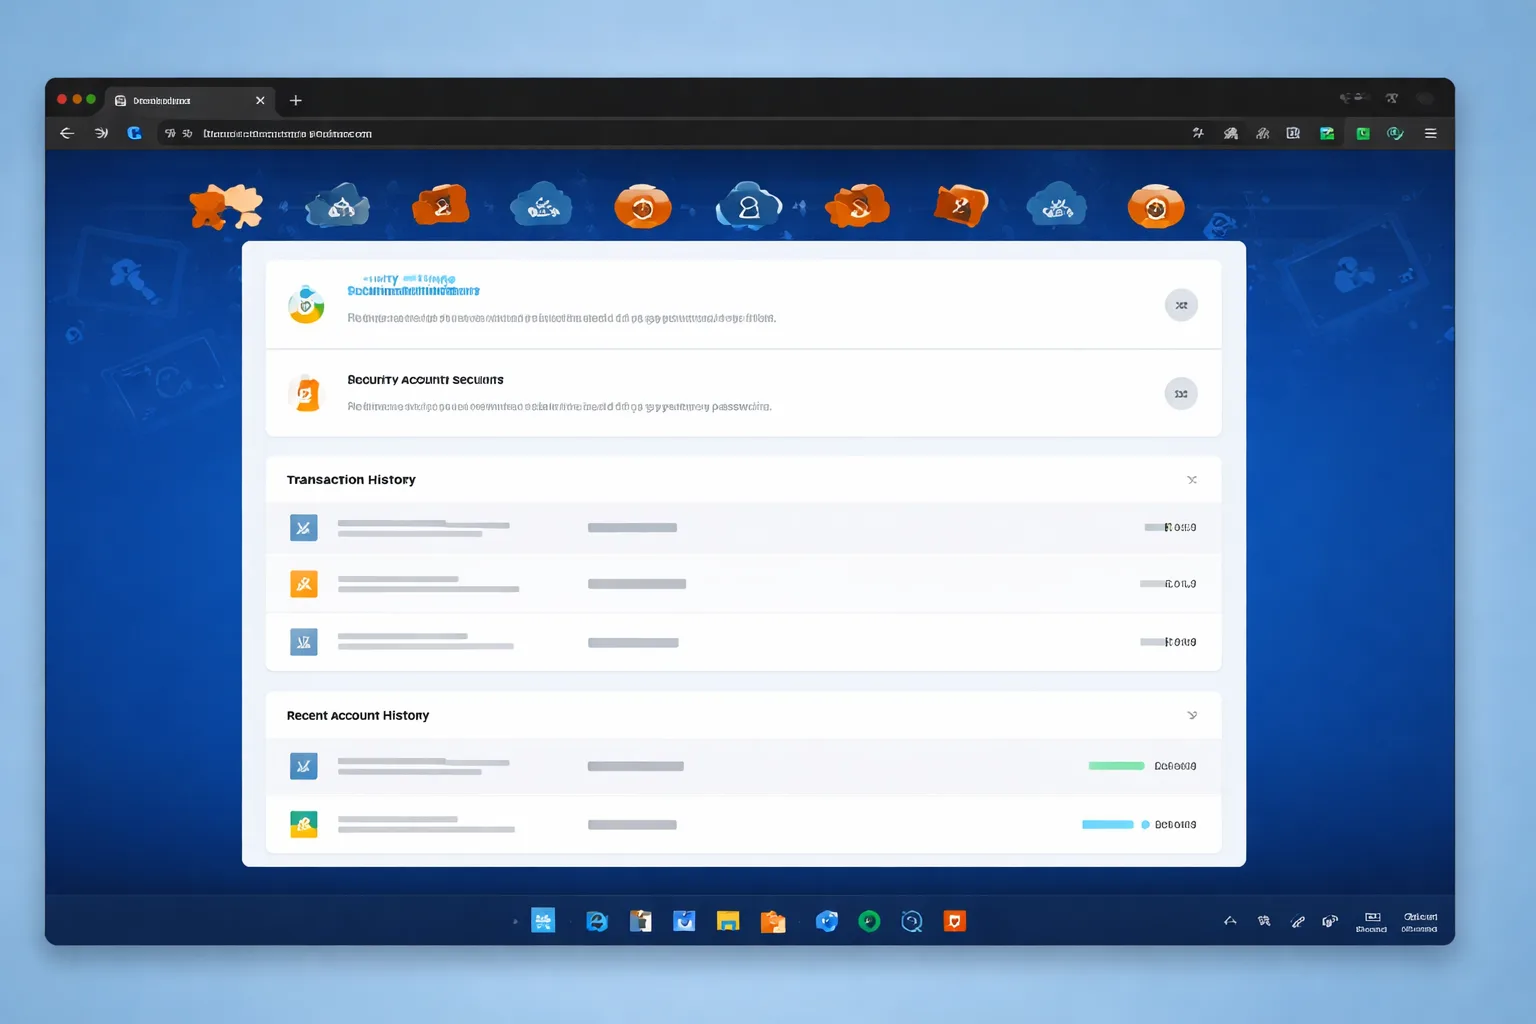Open the yellow File Explorer folder in taskbar
Screen dimensions: 1536x1024
click(x=728, y=921)
